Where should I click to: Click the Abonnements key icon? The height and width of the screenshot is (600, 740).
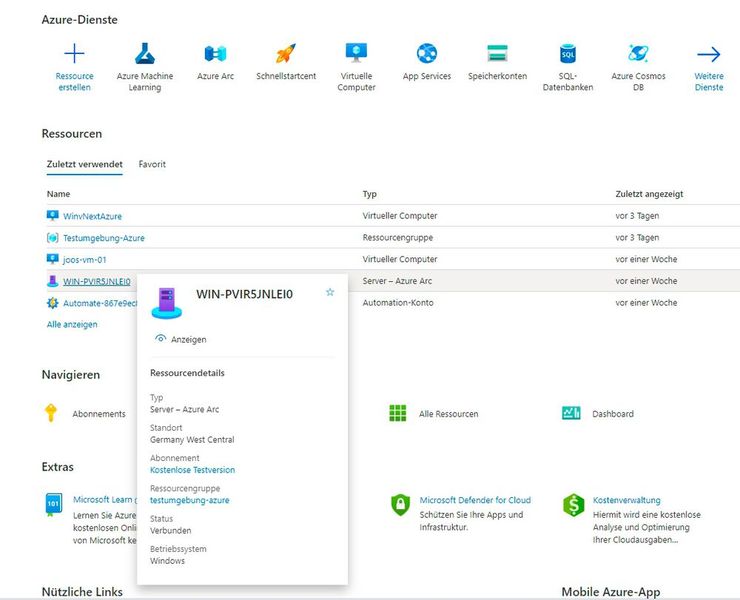[51, 413]
